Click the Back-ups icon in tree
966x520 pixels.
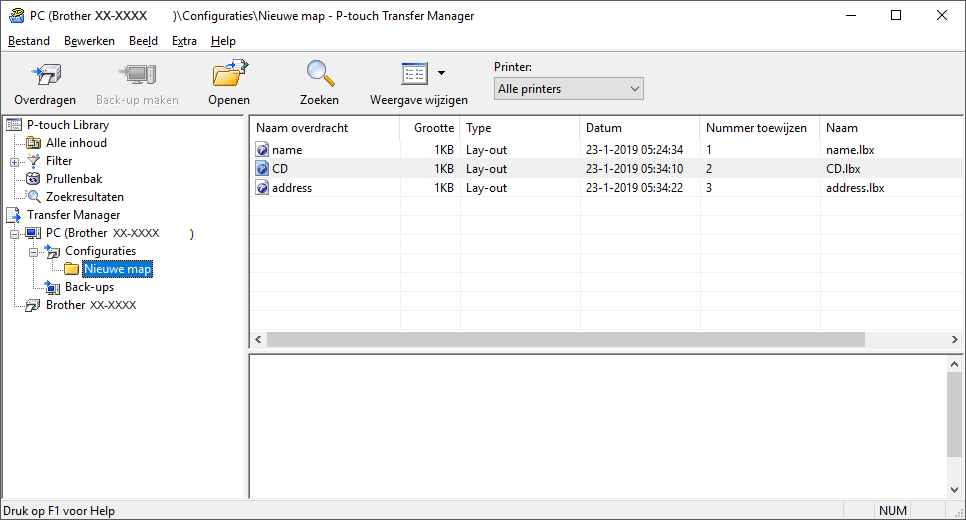(x=52, y=287)
